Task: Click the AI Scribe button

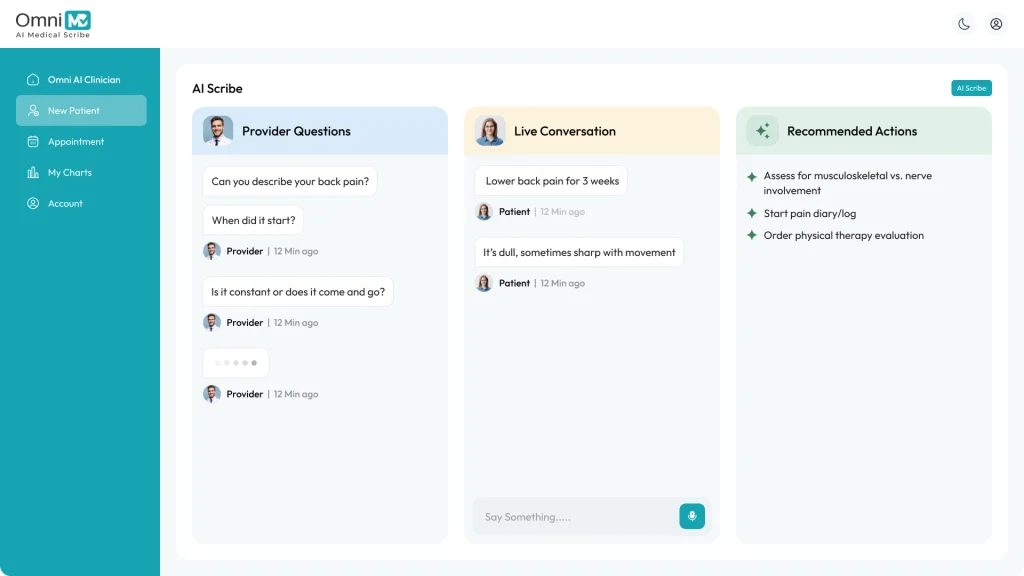Action: (971, 88)
